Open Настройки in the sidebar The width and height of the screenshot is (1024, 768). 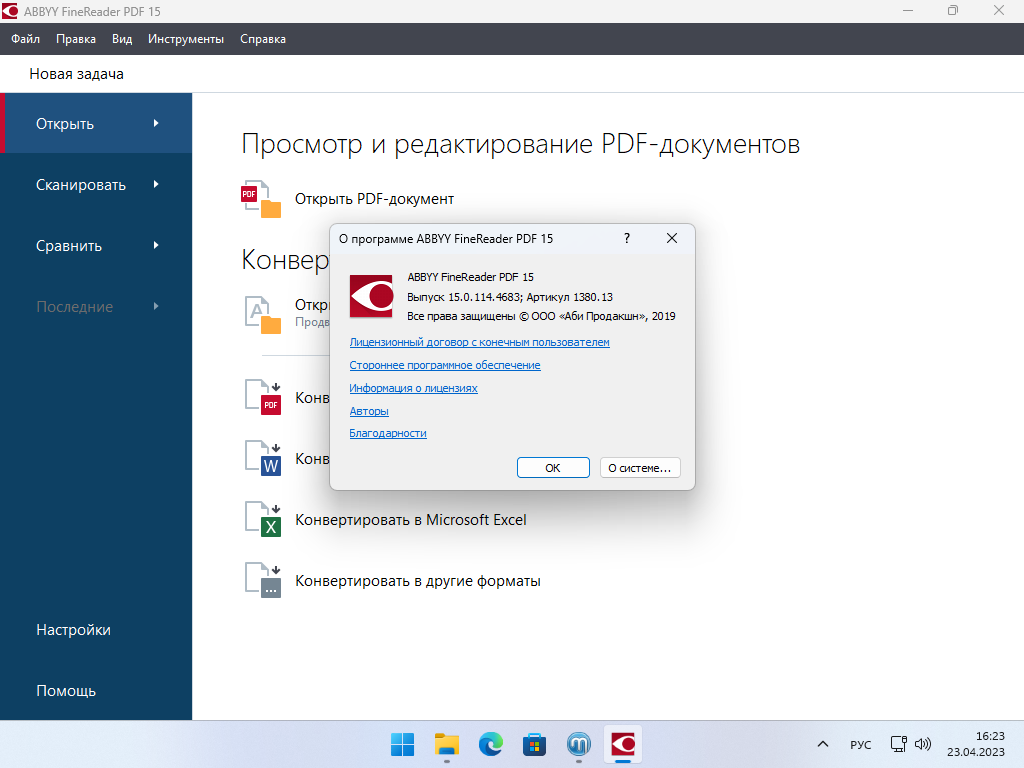point(73,630)
